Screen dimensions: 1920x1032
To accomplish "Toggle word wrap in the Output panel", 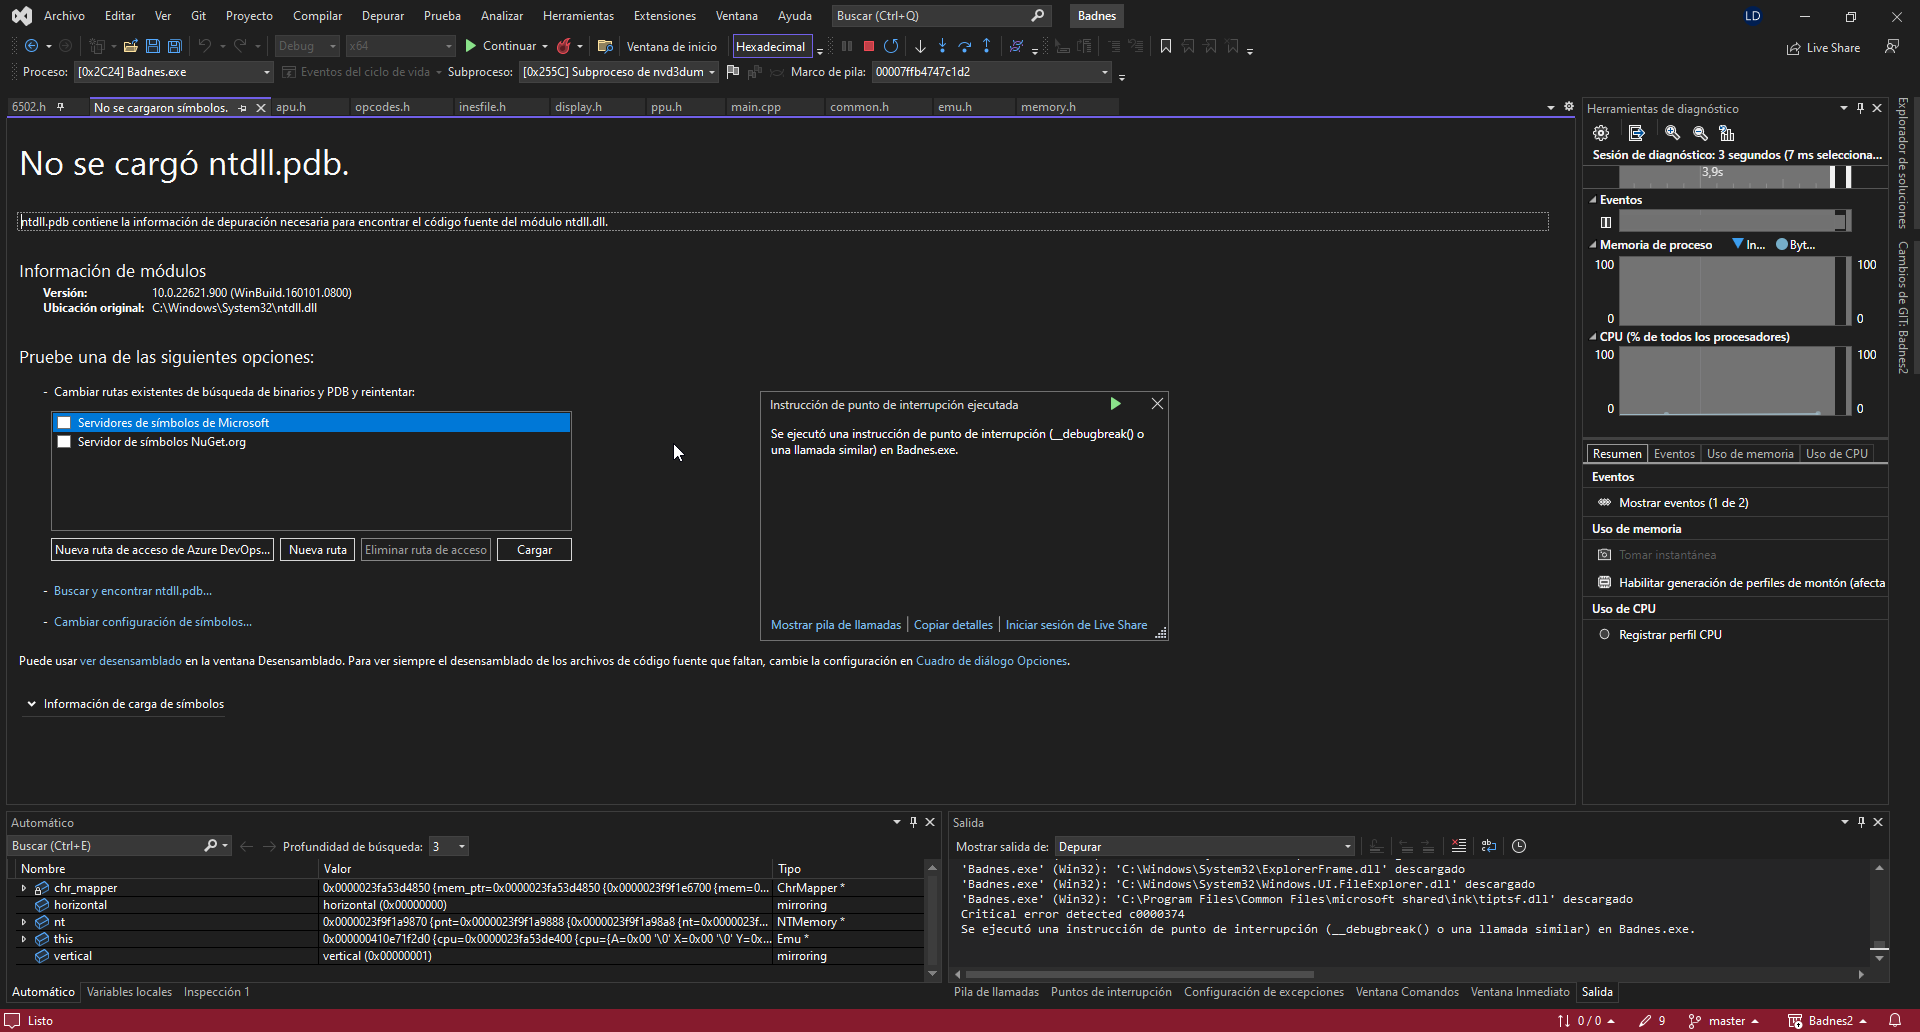I will click(x=1489, y=846).
